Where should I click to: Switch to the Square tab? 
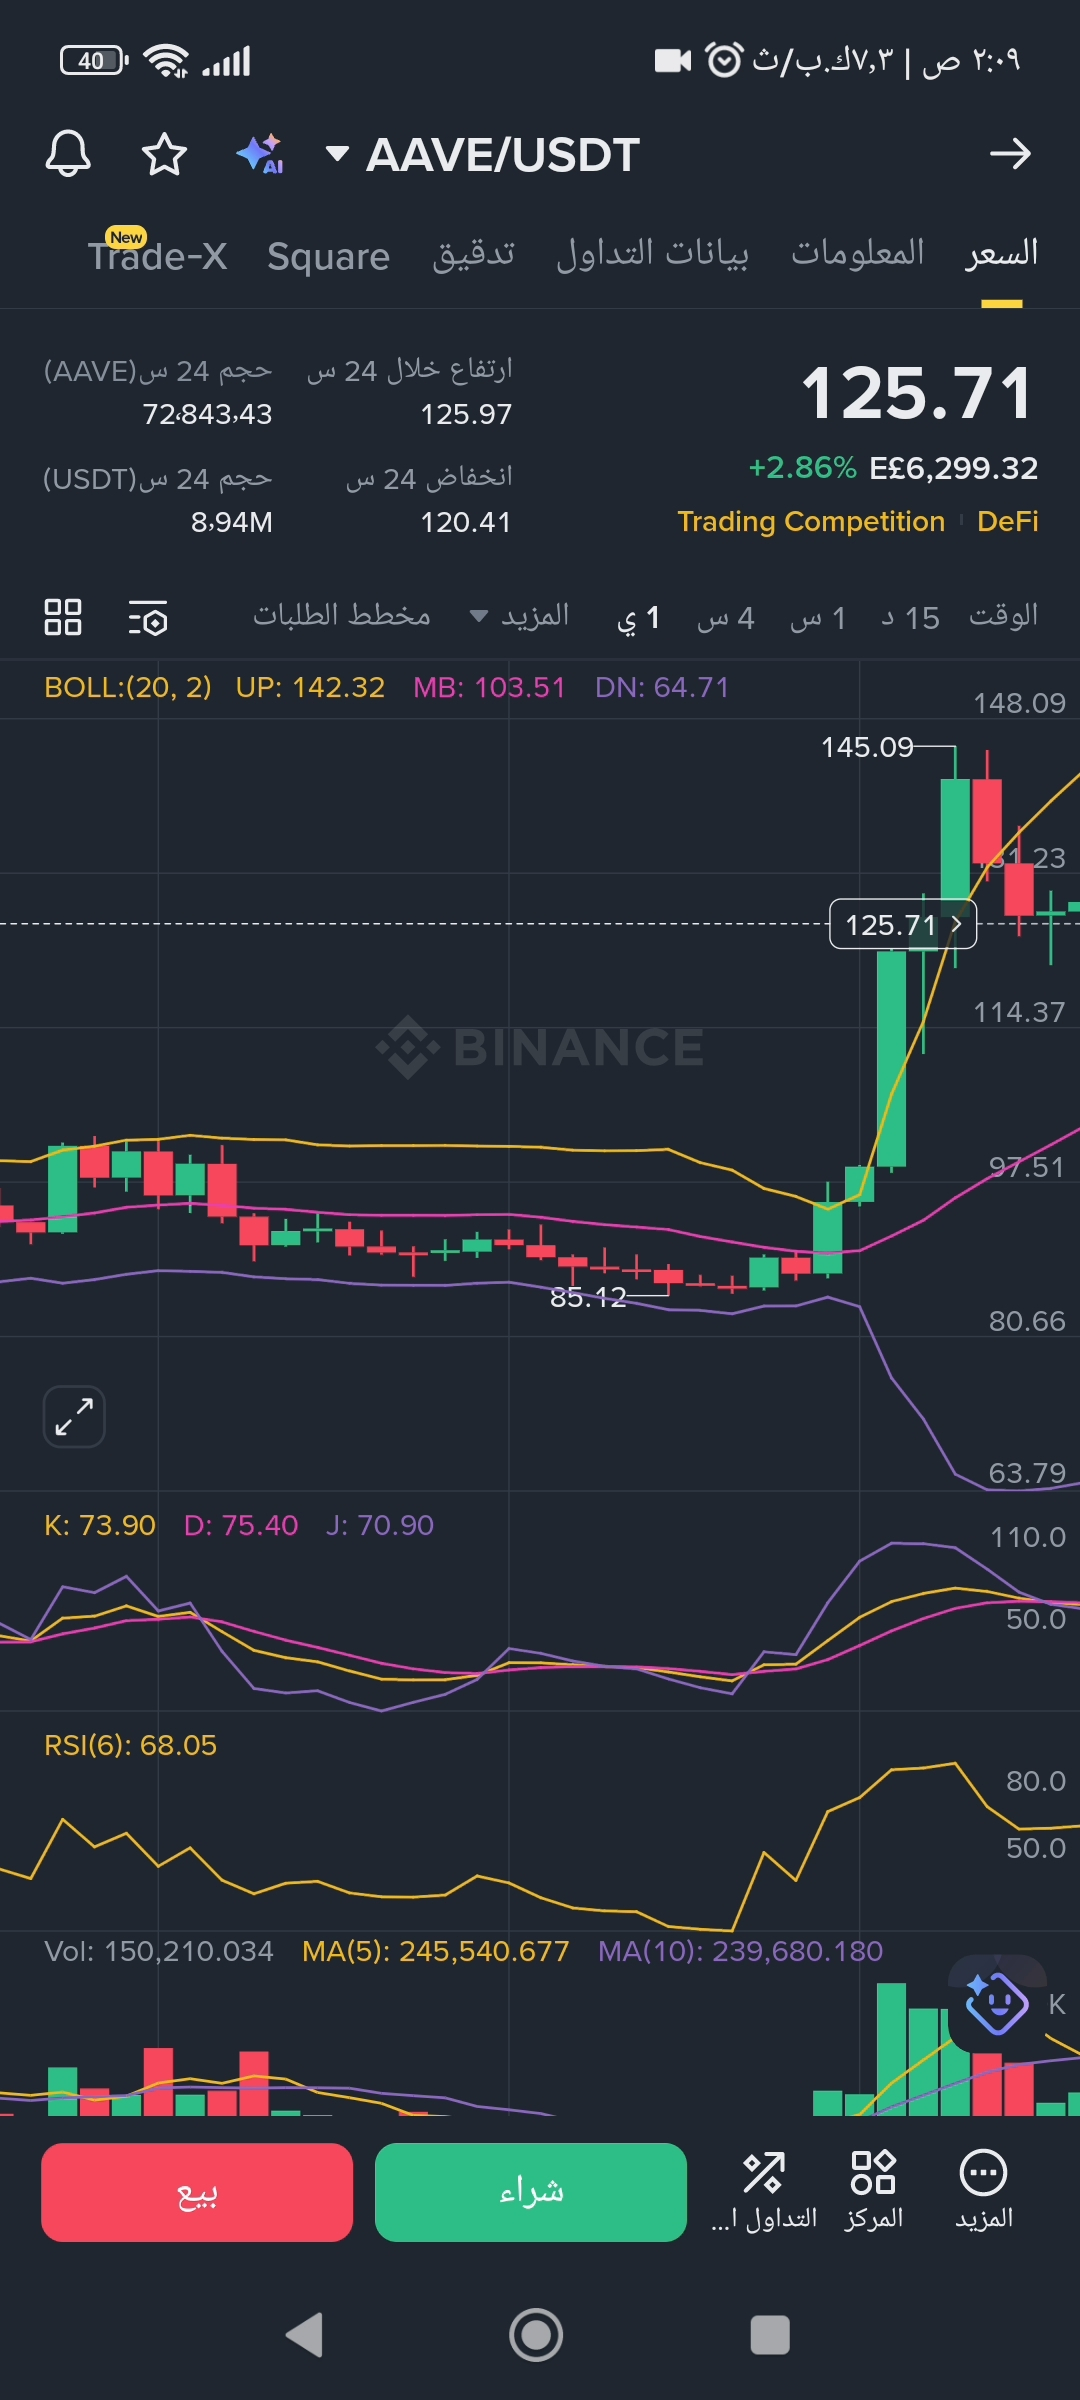coord(328,257)
